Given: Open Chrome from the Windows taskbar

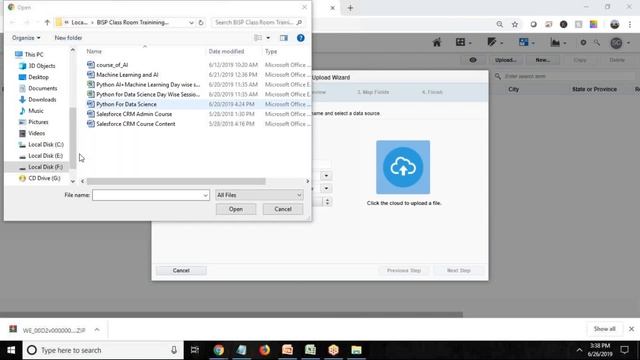Looking at the screenshot, I should point(219,350).
